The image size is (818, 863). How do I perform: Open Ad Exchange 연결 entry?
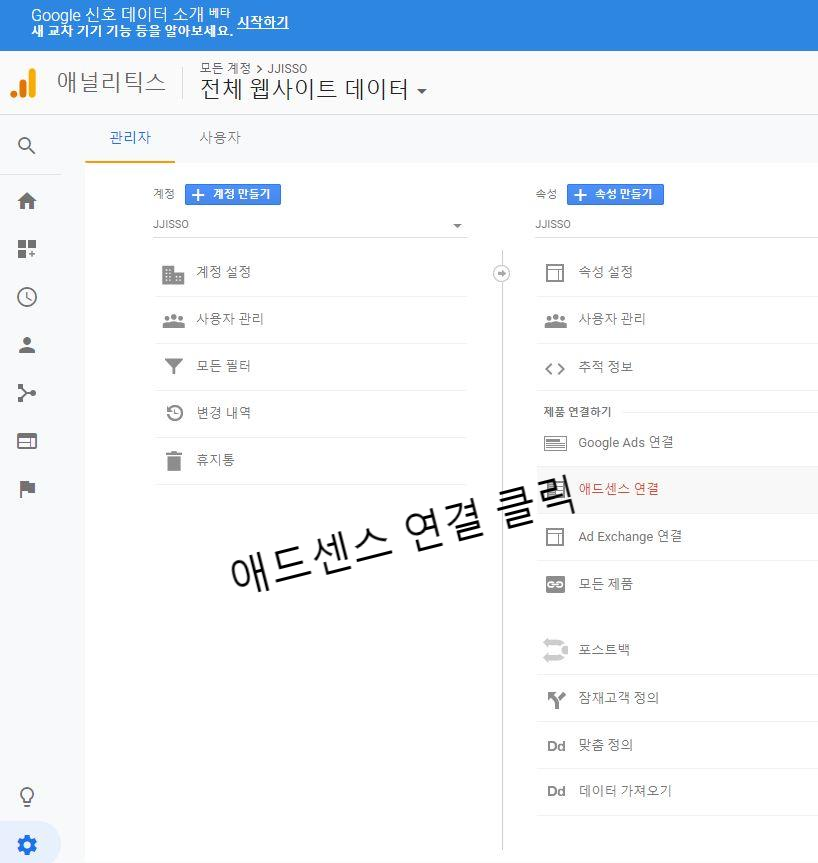[x=677, y=537]
